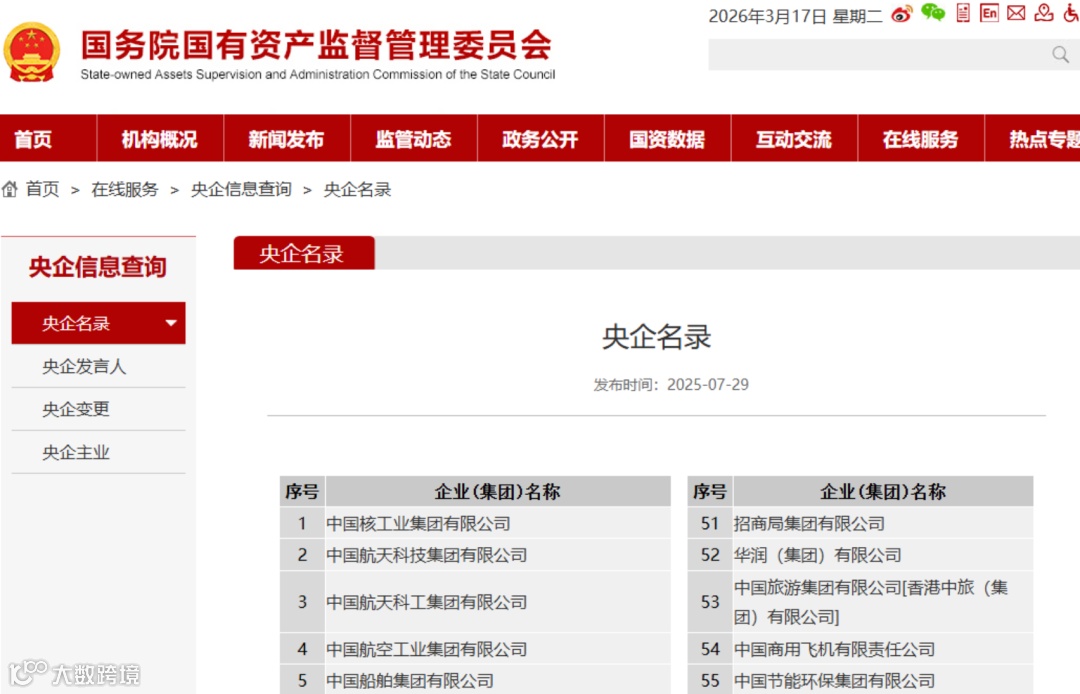Image resolution: width=1080 pixels, height=694 pixels.
Task: Click table row 中国旅游集团有限公司
Action: [x=860, y=602]
